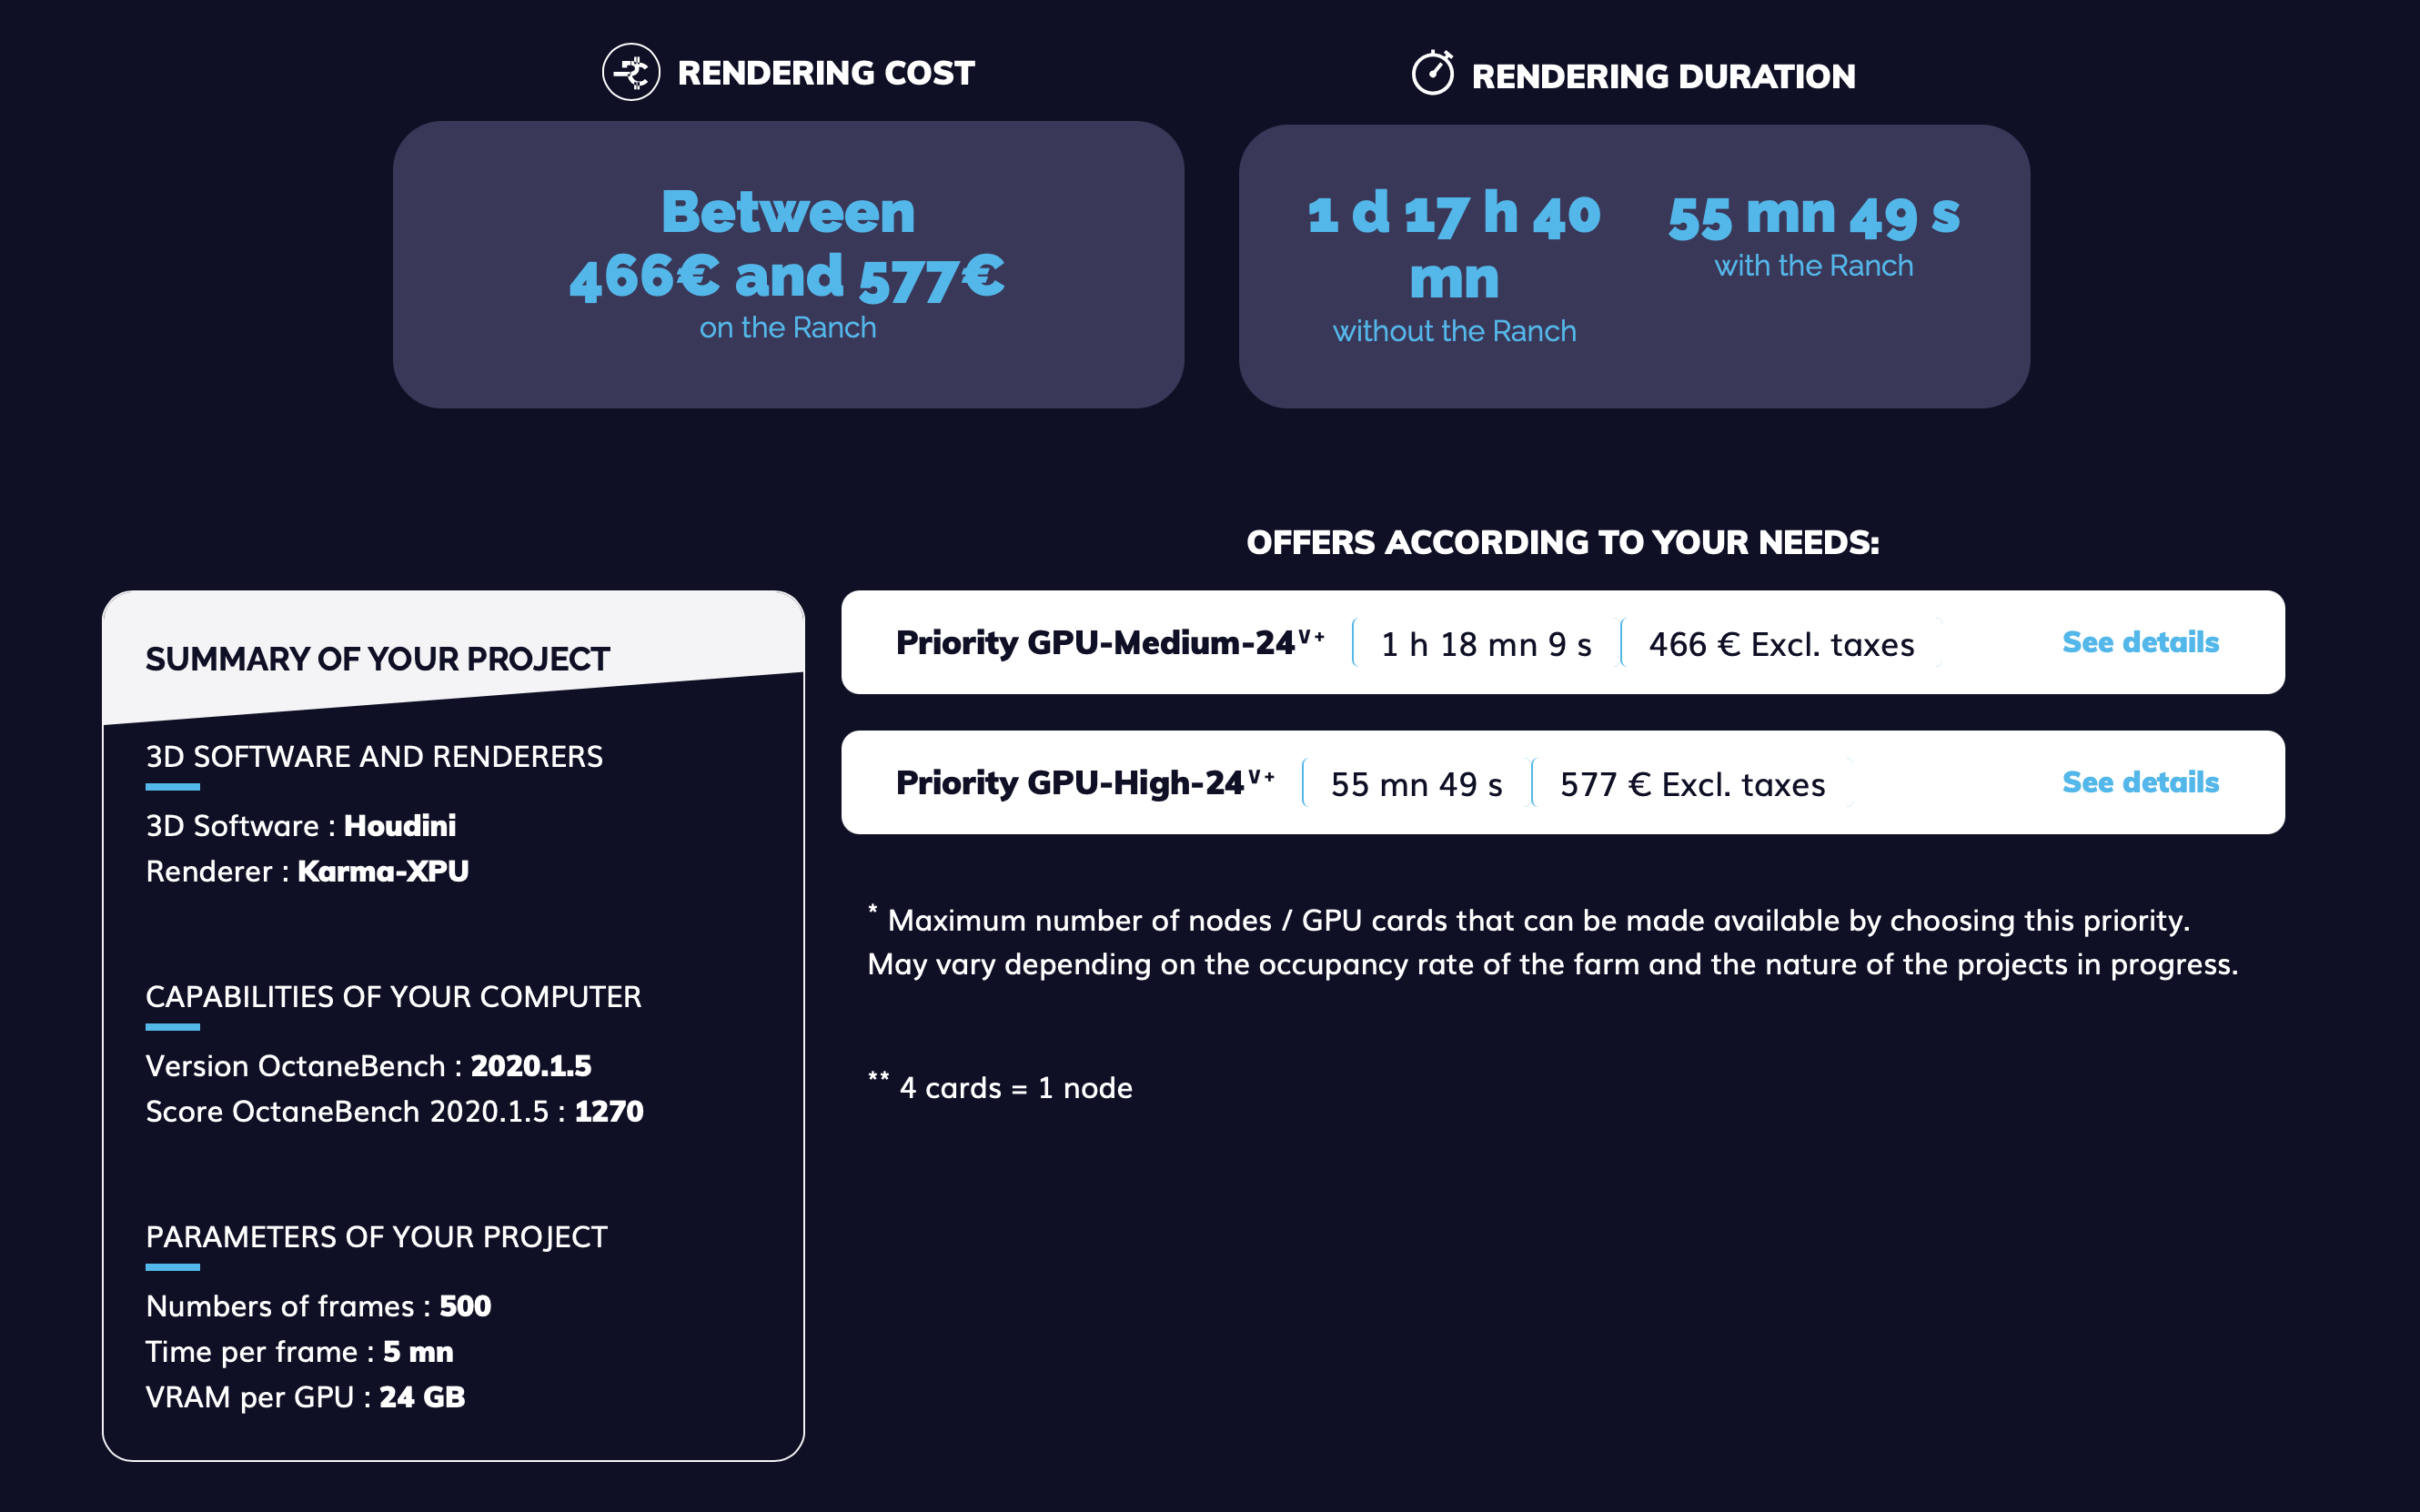2420x1512 pixels.
Task: Select the Priority GPU-High-24 offer title
Action: pyautogui.click(x=1085, y=782)
